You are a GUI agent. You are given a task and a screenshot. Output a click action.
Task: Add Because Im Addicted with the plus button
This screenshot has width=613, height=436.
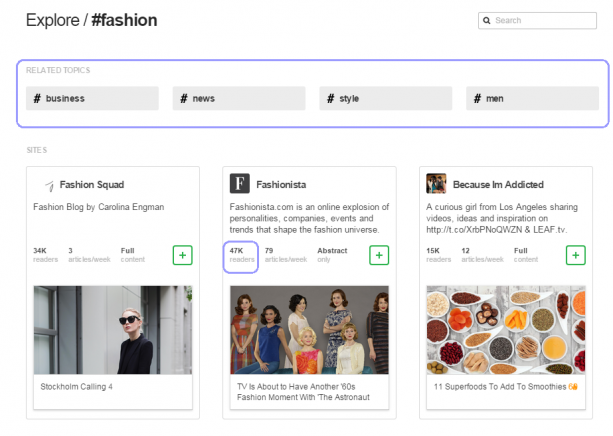[x=575, y=255]
